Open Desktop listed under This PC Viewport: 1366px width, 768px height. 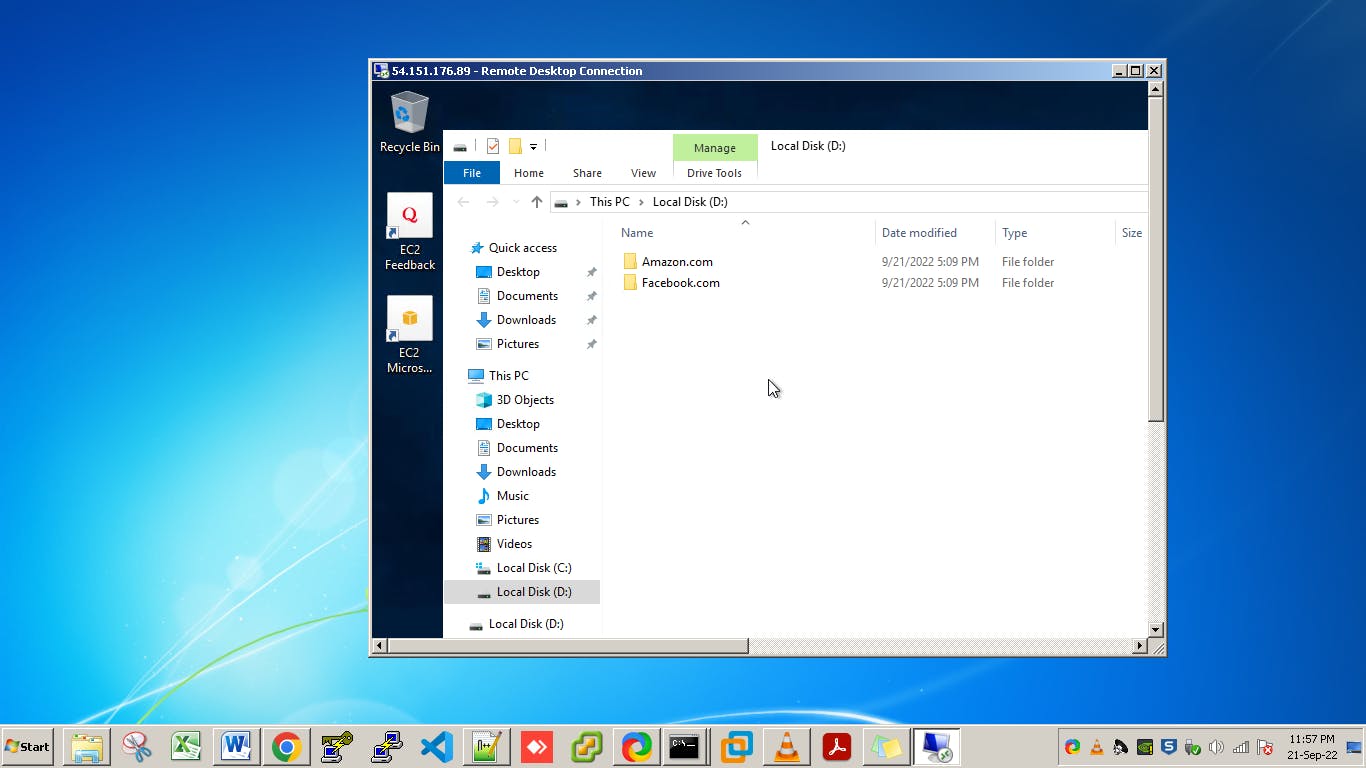(518, 424)
